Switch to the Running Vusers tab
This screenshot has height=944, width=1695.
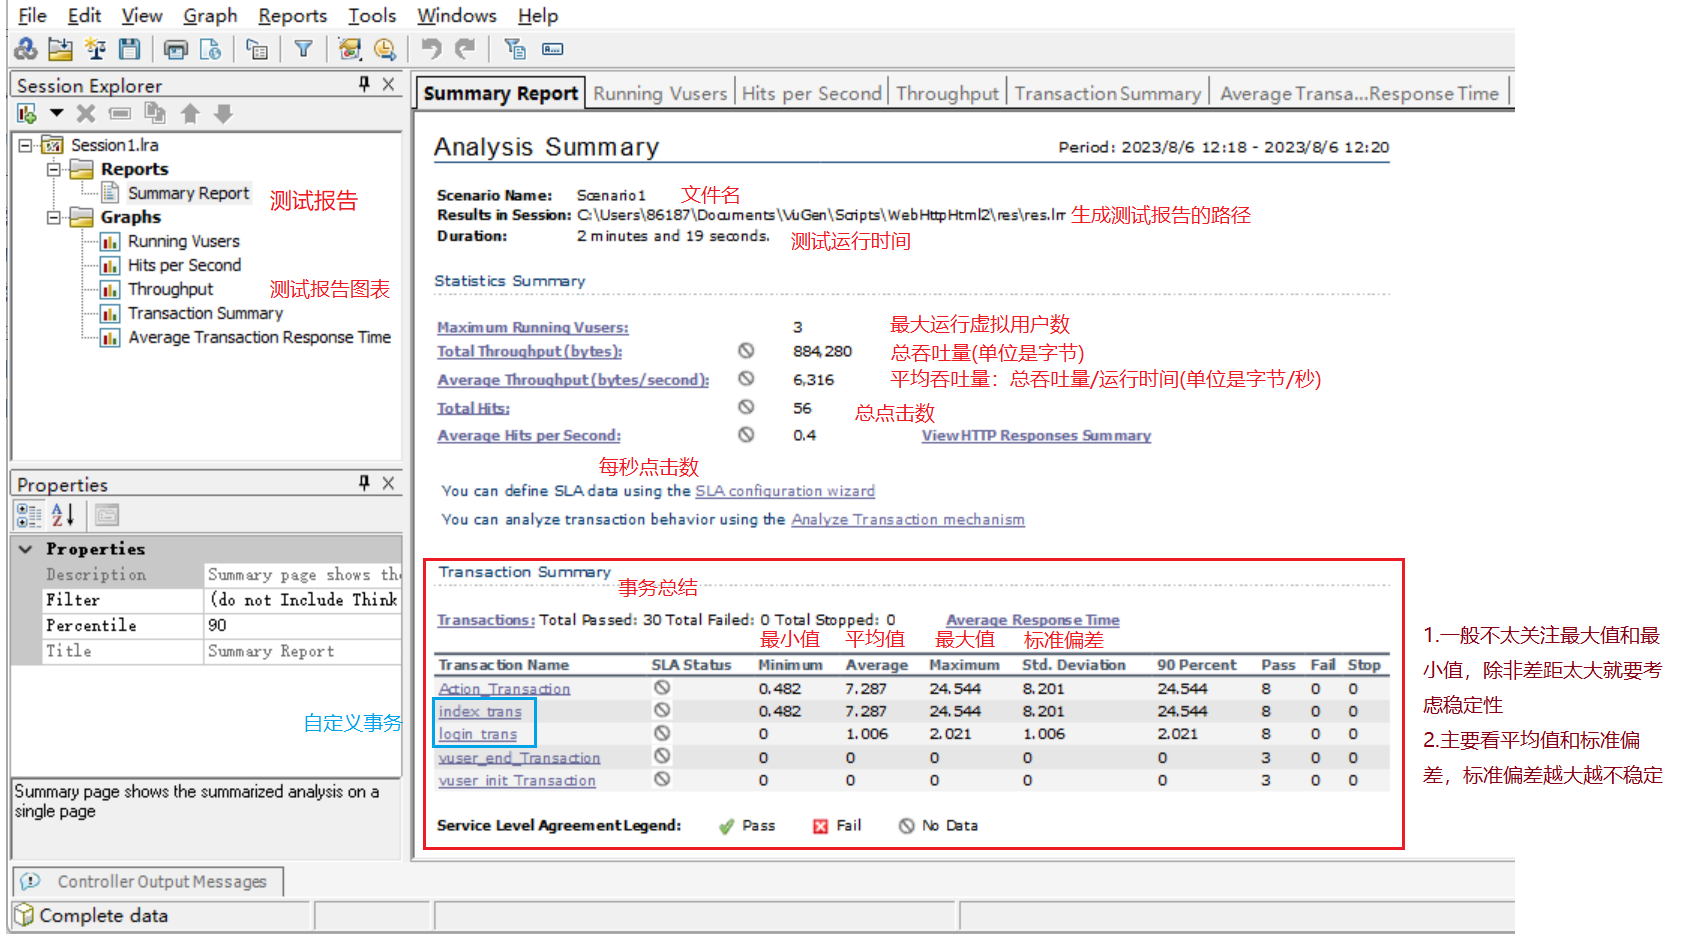coord(660,93)
